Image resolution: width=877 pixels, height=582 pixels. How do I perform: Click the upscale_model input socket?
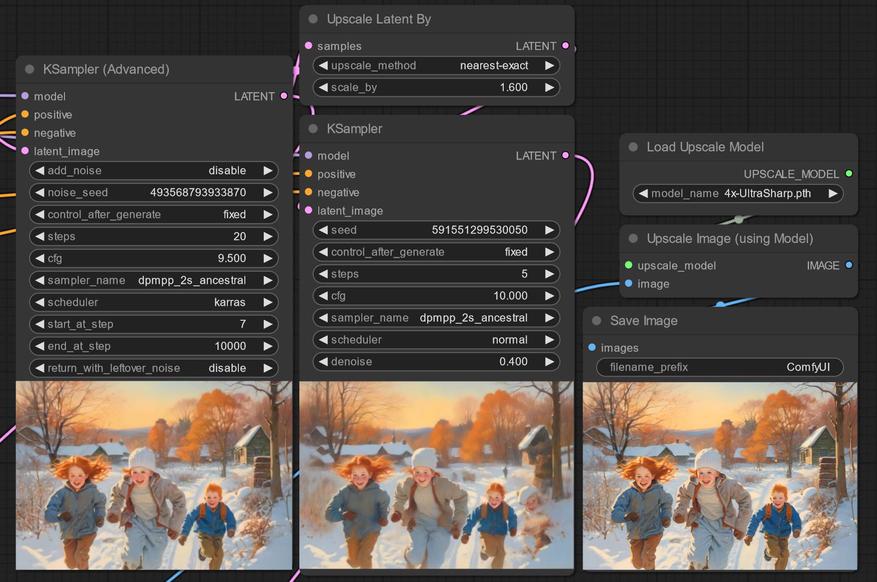pyautogui.click(x=629, y=266)
